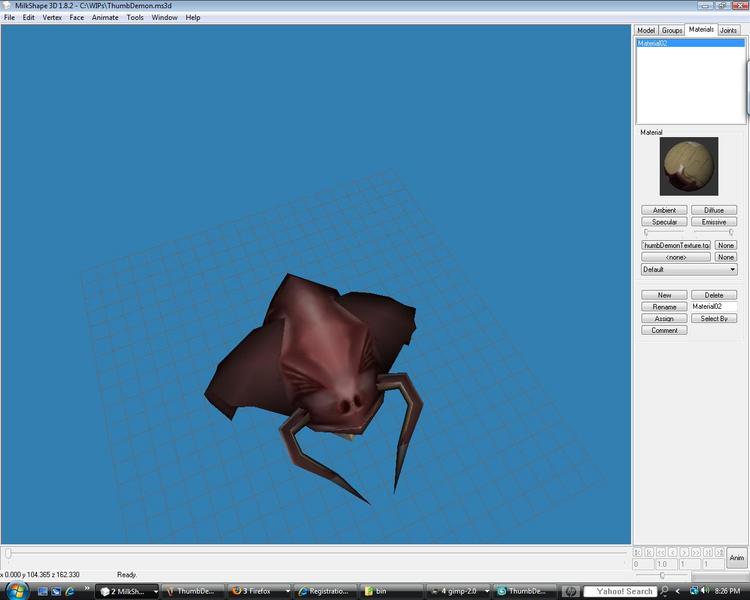Click the Assign button
The width and height of the screenshot is (750, 600).
click(x=664, y=319)
